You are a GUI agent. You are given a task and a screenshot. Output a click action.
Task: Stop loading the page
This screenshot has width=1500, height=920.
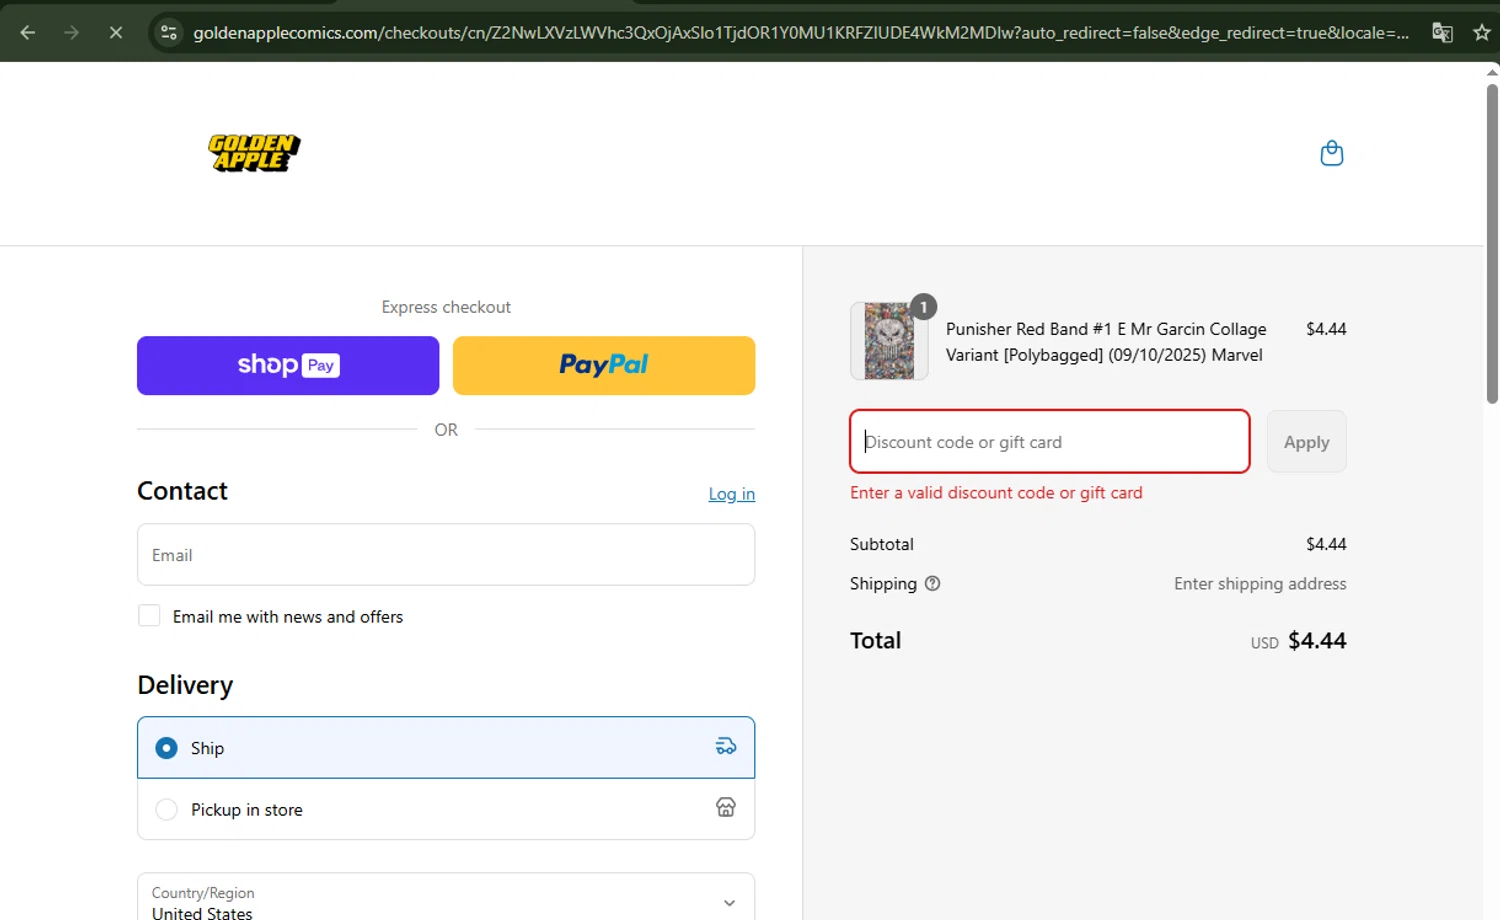click(116, 33)
